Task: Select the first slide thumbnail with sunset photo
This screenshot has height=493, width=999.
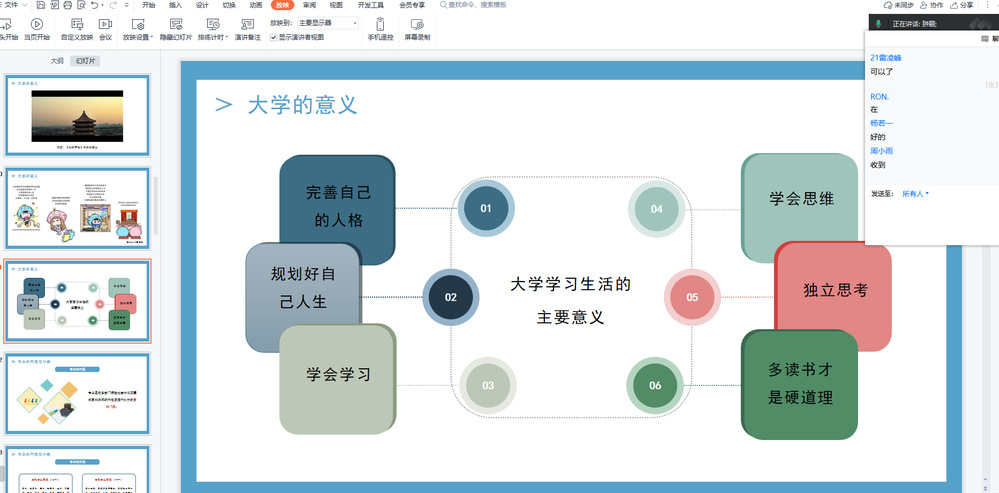Action: [x=77, y=114]
